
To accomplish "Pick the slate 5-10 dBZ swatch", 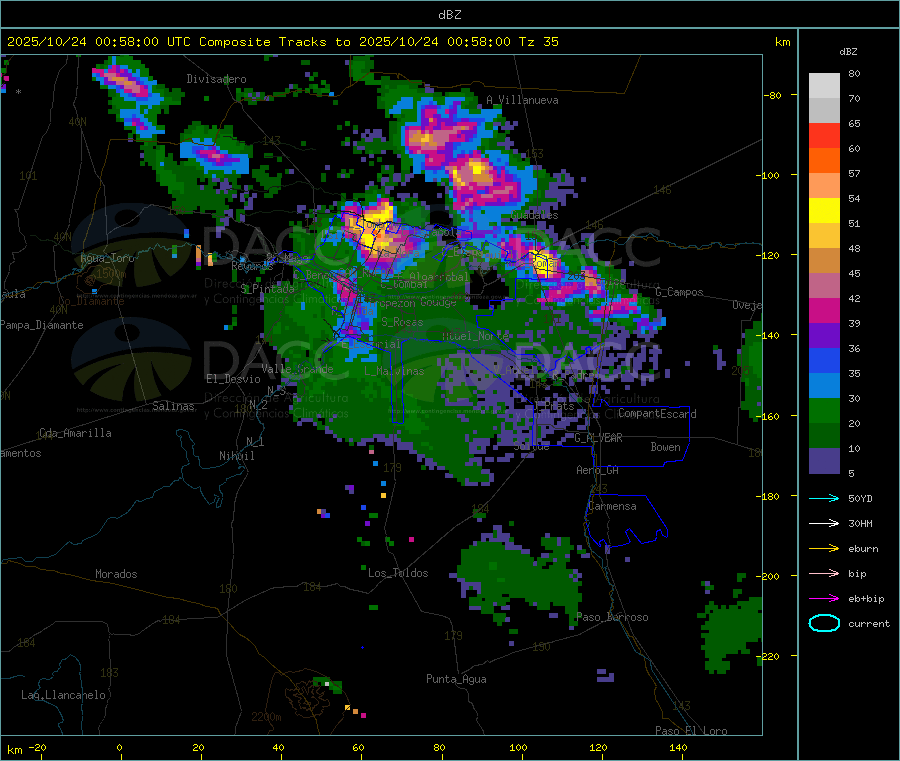I will (x=824, y=461).
